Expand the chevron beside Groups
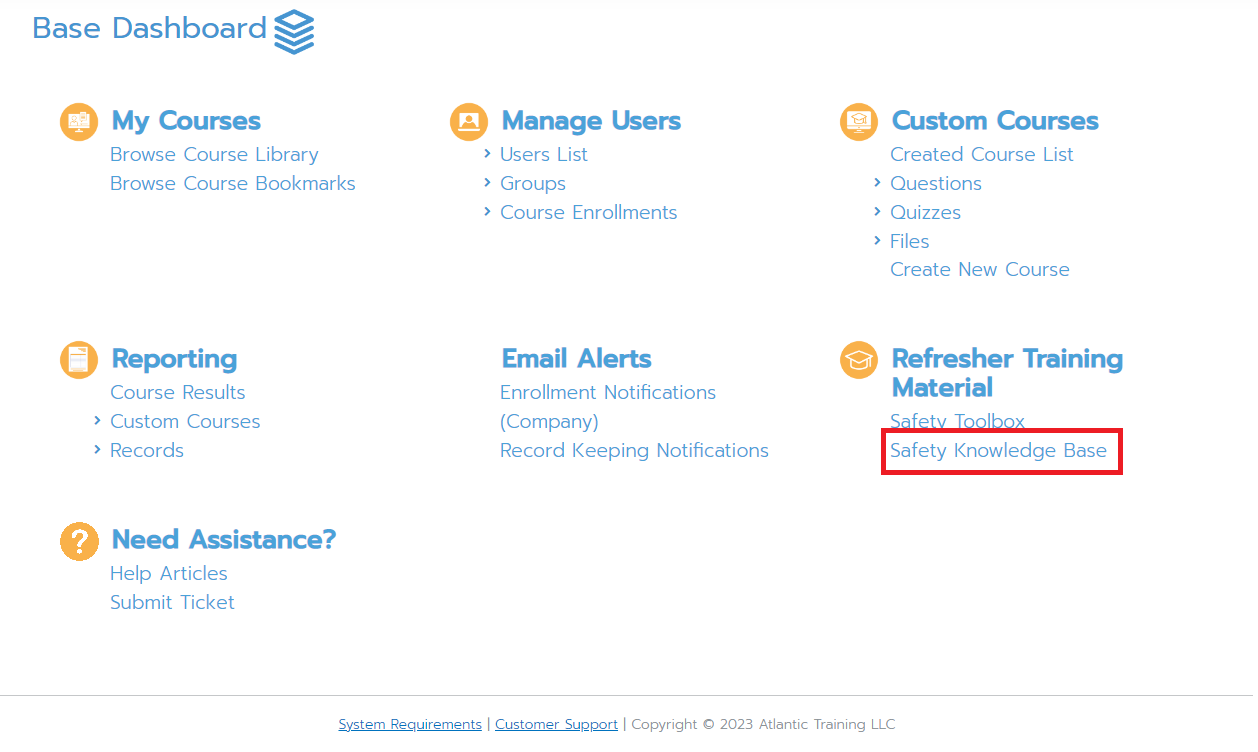 [x=487, y=183]
